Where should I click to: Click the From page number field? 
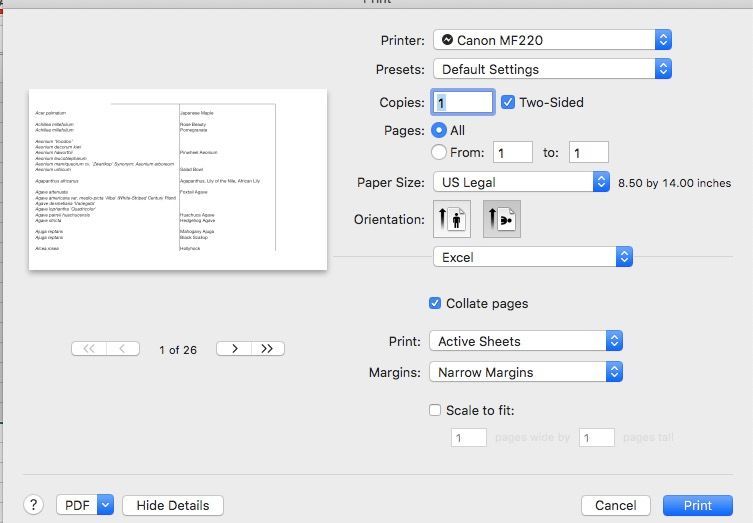click(x=513, y=153)
